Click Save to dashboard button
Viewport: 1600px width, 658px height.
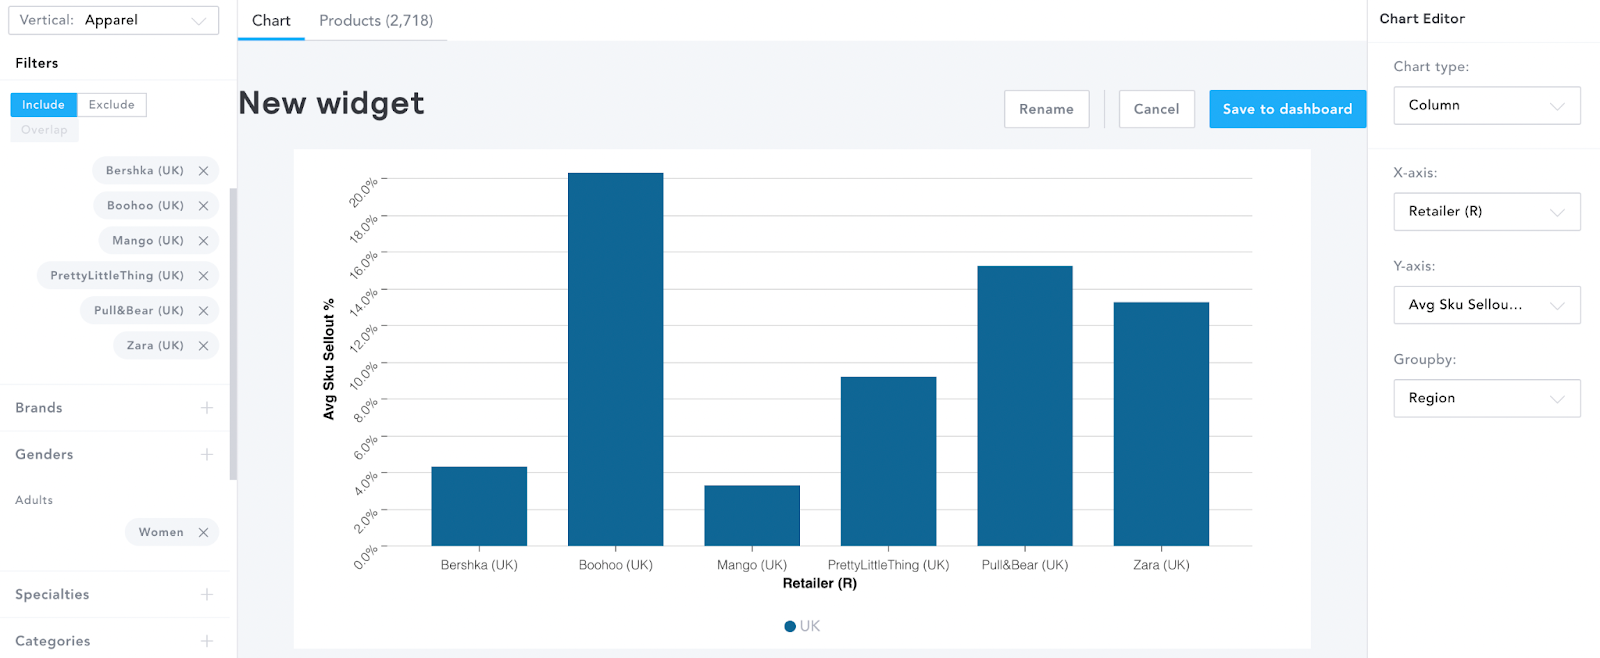click(x=1287, y=109)
